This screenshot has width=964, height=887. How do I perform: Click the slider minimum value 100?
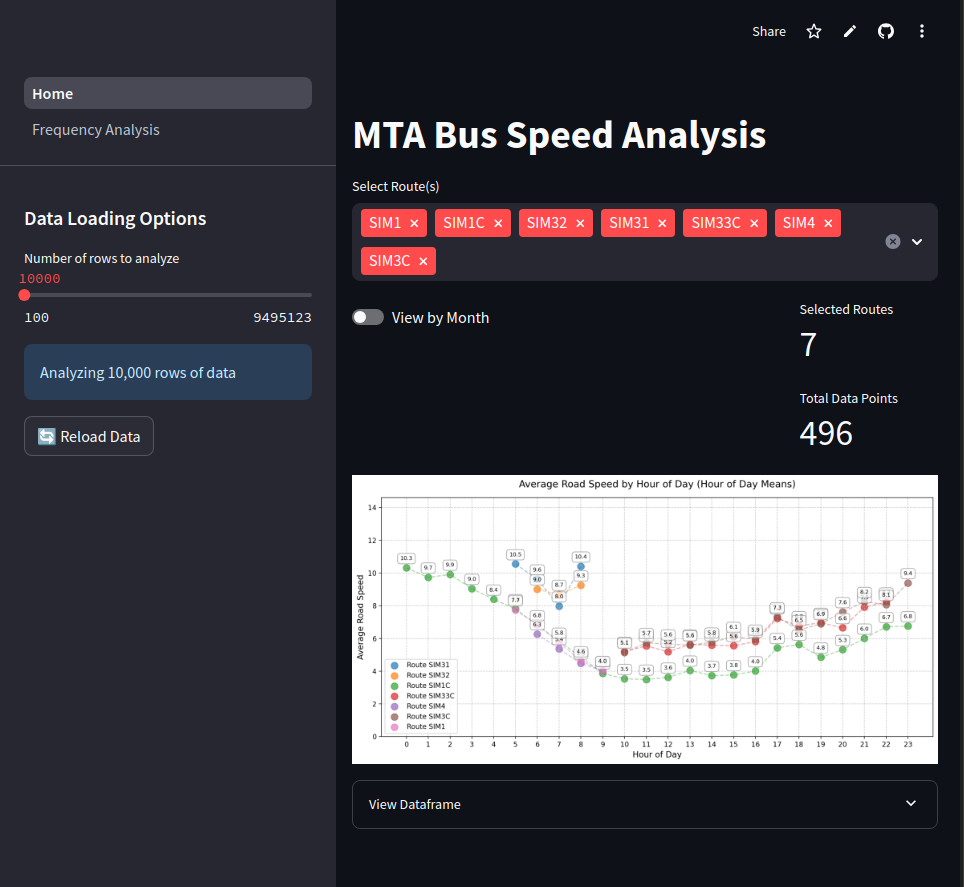click(x=36, y=318)
